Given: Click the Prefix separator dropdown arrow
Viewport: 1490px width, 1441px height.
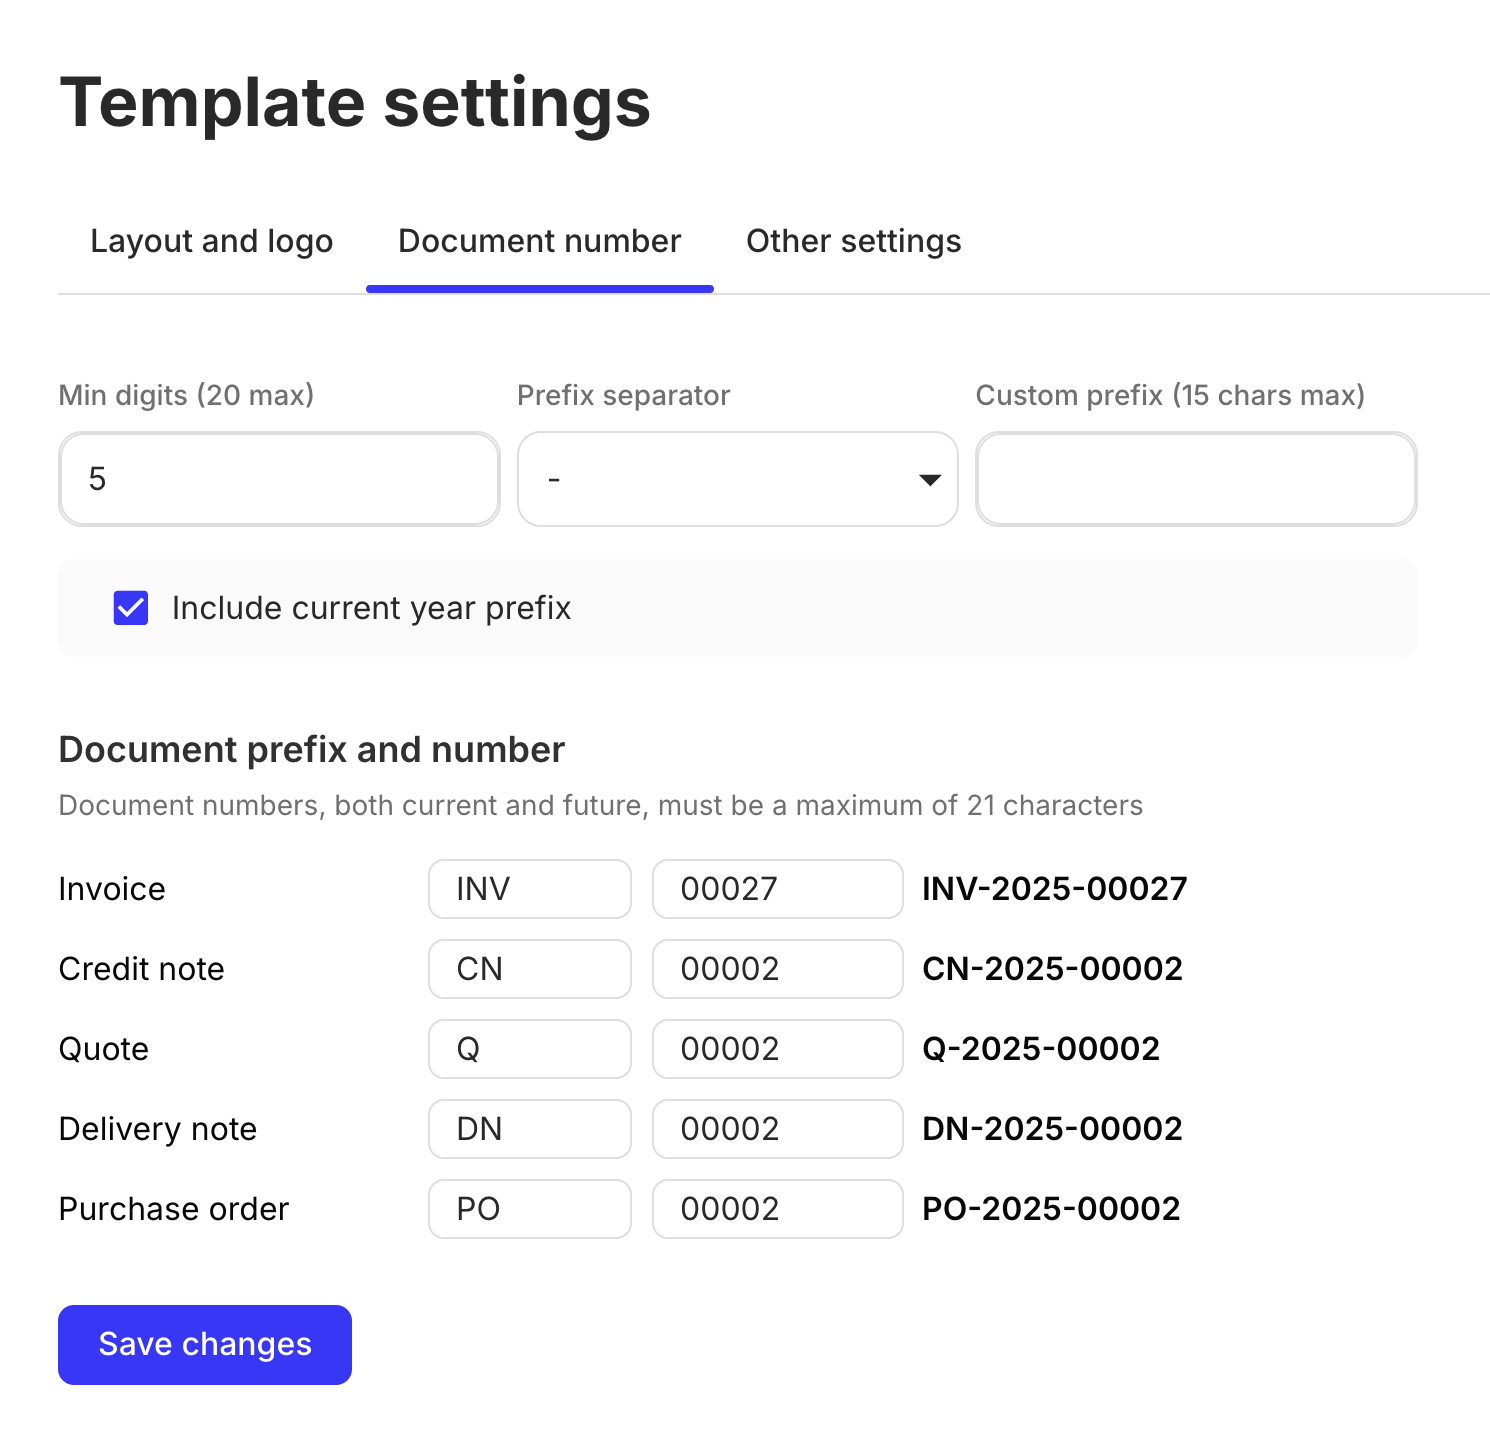Looking at the screenshot, I should 928,479.
